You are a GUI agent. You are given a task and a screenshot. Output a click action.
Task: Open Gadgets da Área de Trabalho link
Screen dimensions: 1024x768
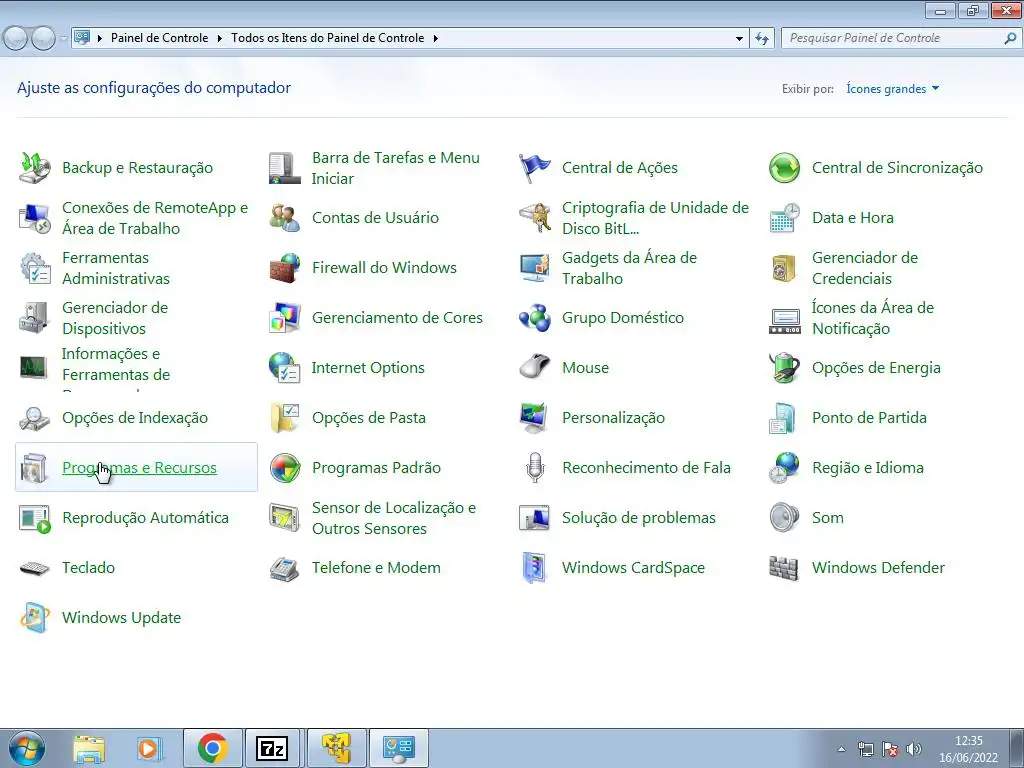coord(629,268)
